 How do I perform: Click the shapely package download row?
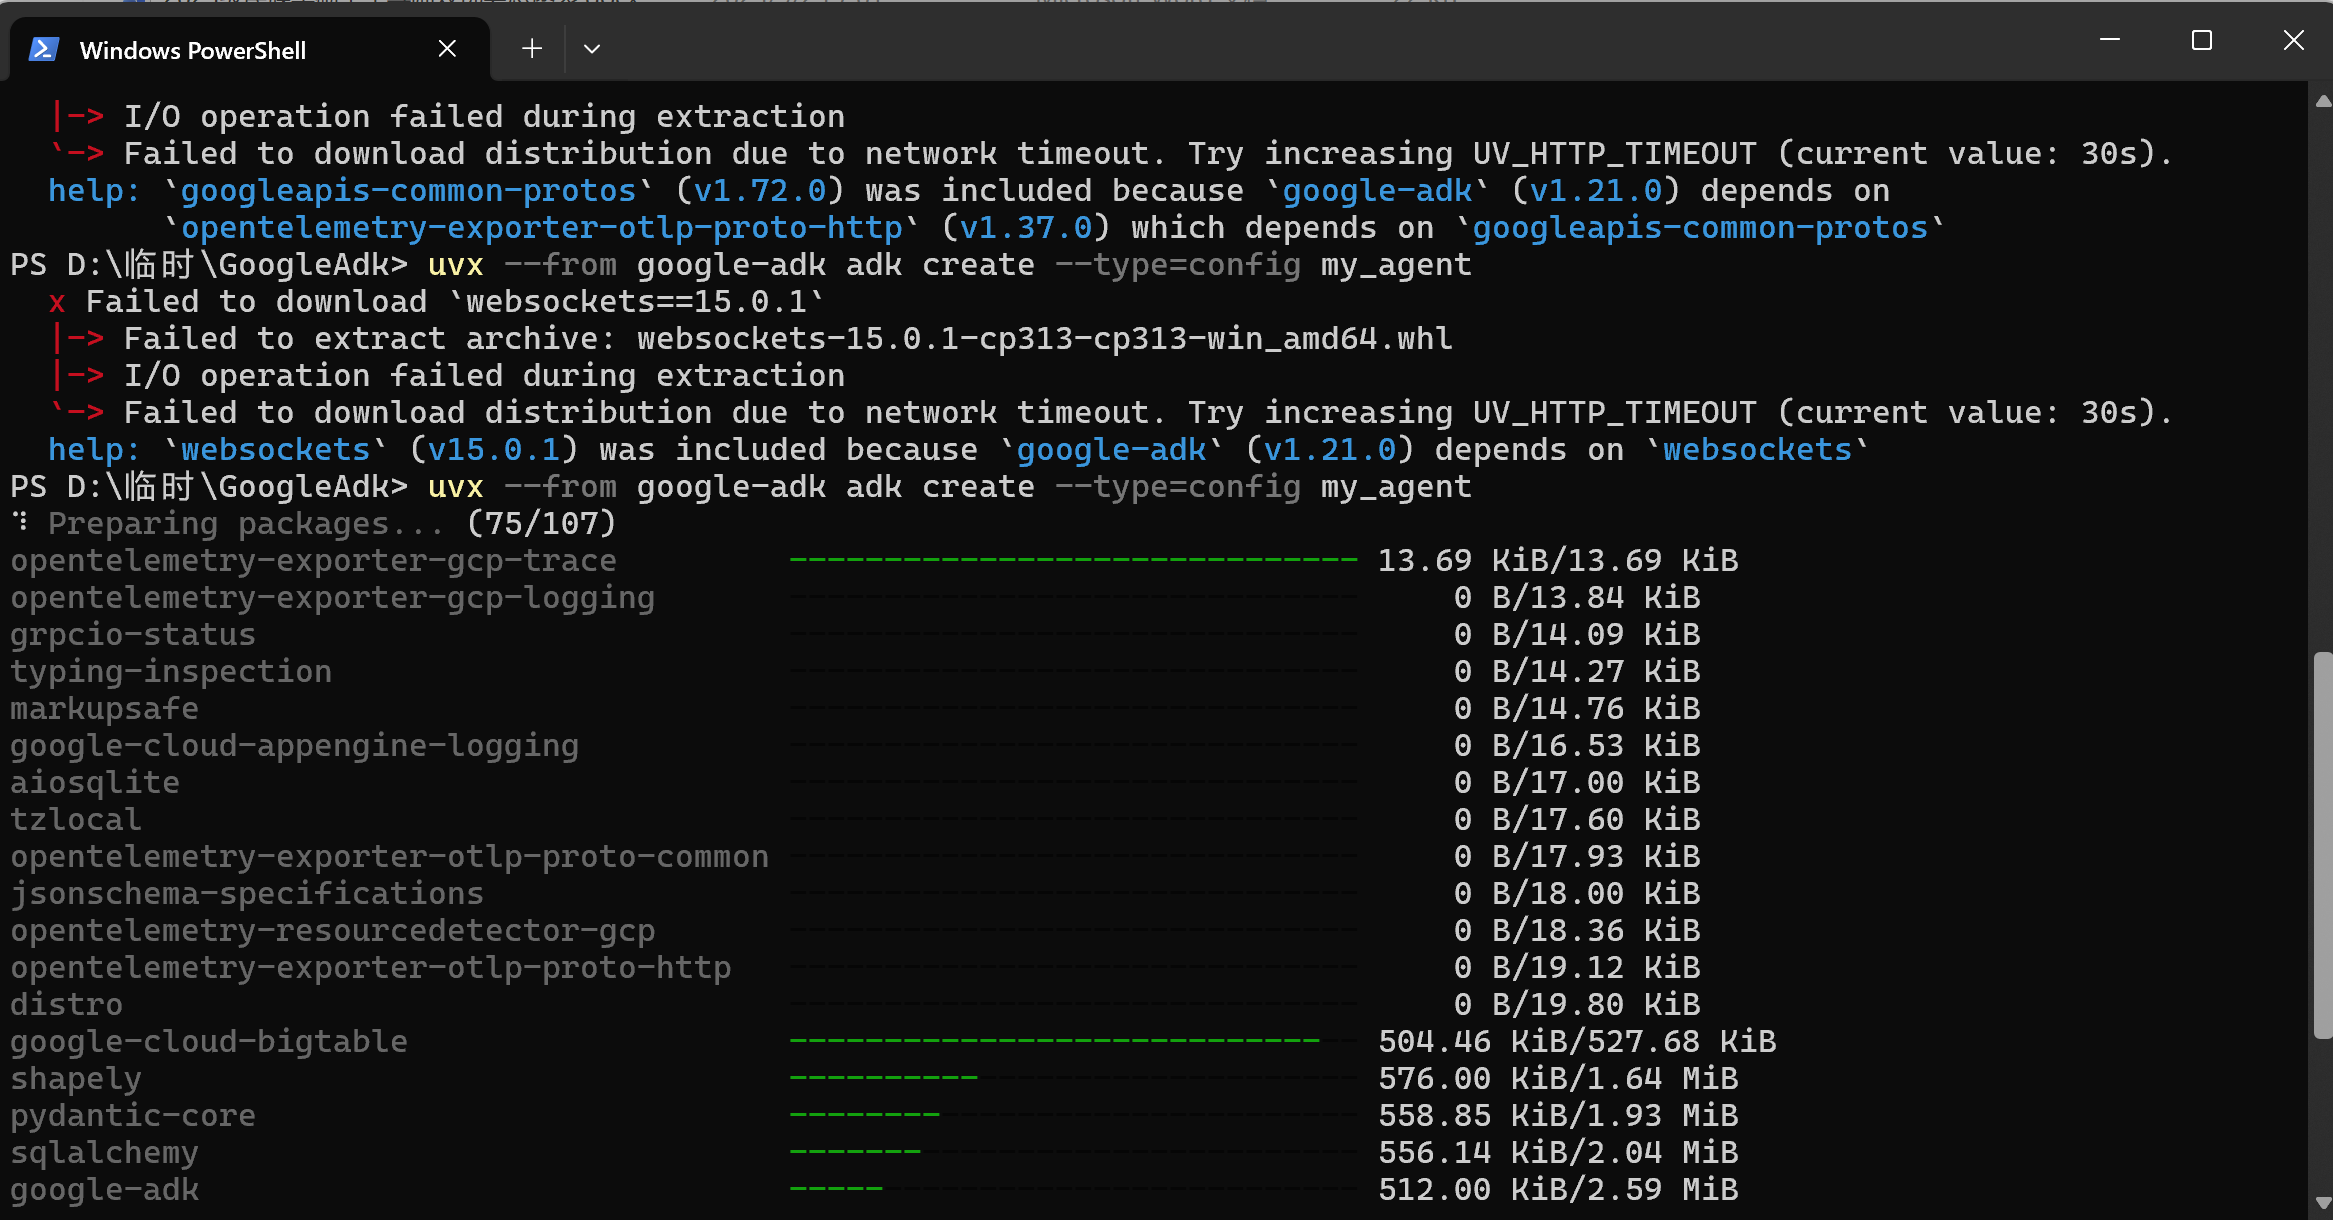pos(76,1079)
